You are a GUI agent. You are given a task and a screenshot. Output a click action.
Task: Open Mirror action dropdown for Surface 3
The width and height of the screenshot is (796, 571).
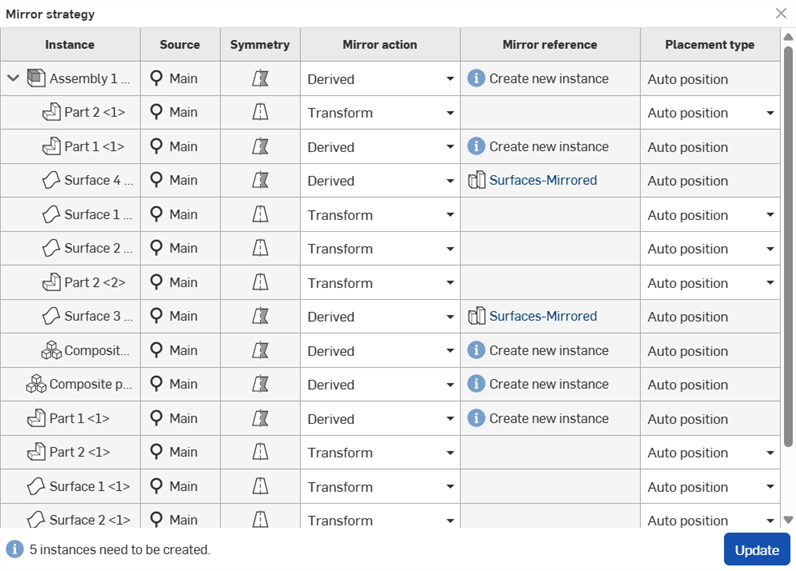coord(450,317)
